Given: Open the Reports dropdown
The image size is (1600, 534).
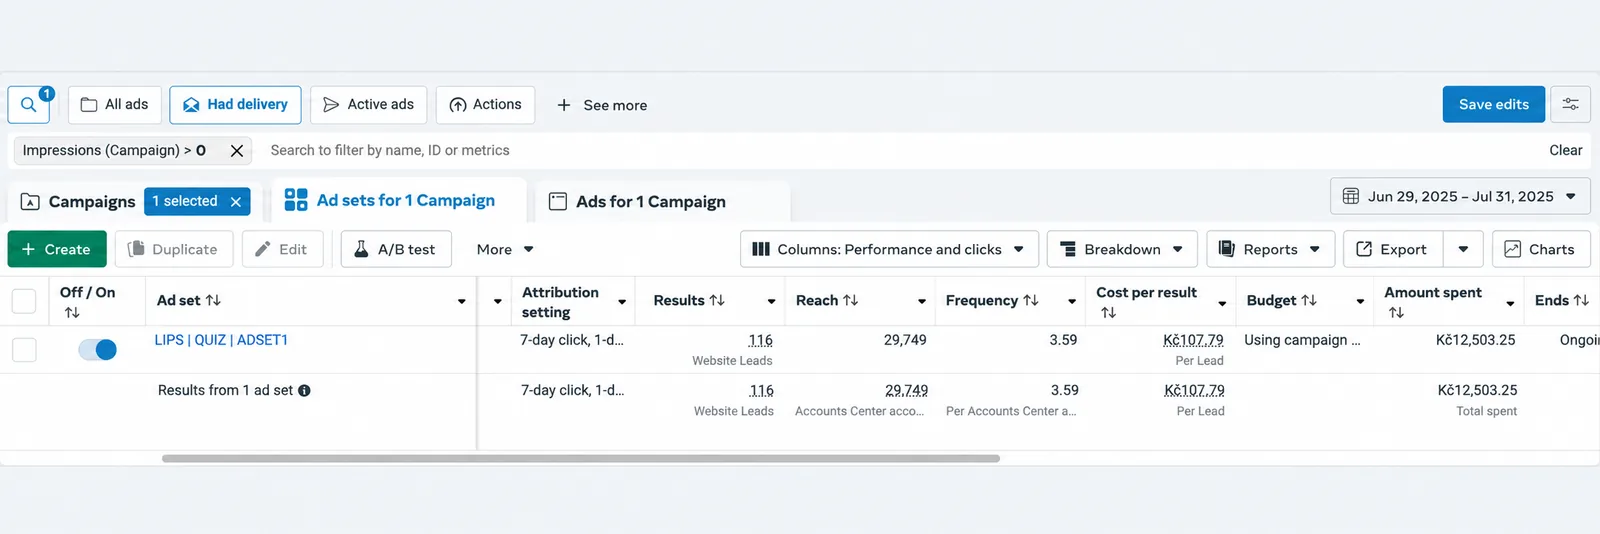Looking at the screenshot, I should click(1270, 249).
